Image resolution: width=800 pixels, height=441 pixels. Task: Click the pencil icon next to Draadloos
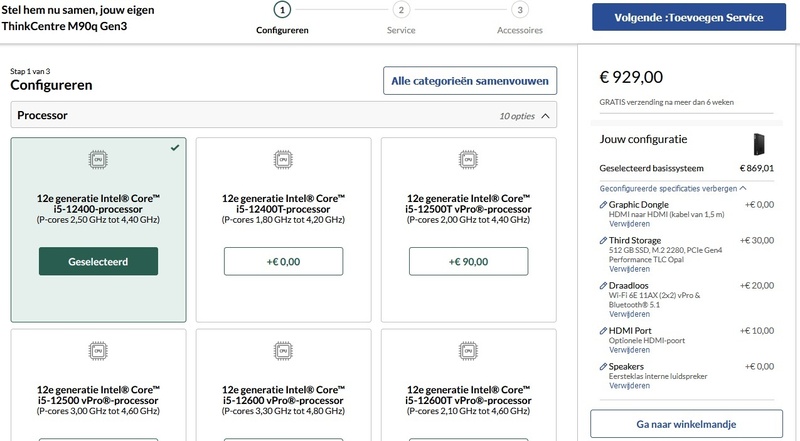pos(603,286)
